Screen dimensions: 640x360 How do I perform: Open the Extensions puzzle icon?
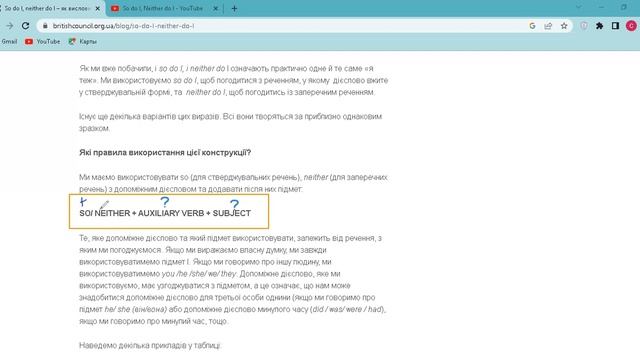tap(600, 26)
